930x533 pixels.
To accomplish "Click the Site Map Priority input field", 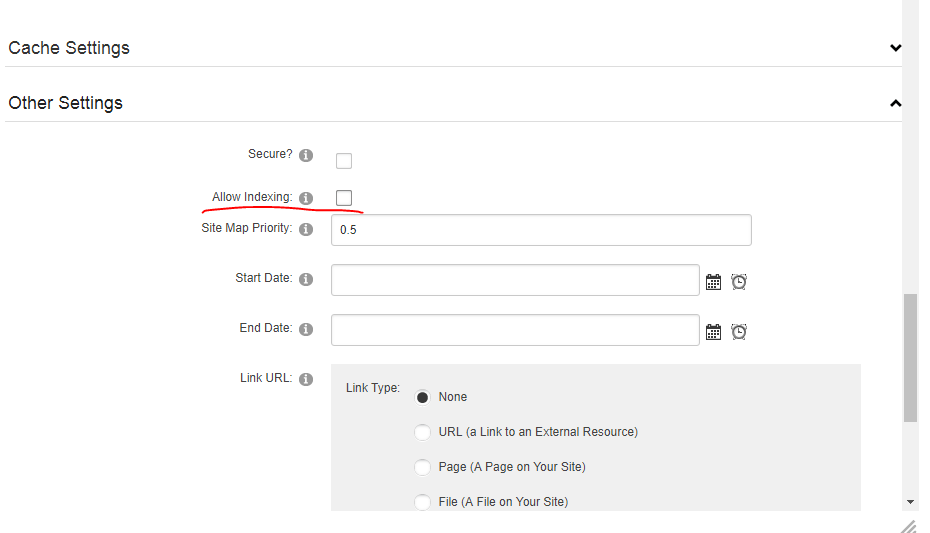I will (541, 230).
